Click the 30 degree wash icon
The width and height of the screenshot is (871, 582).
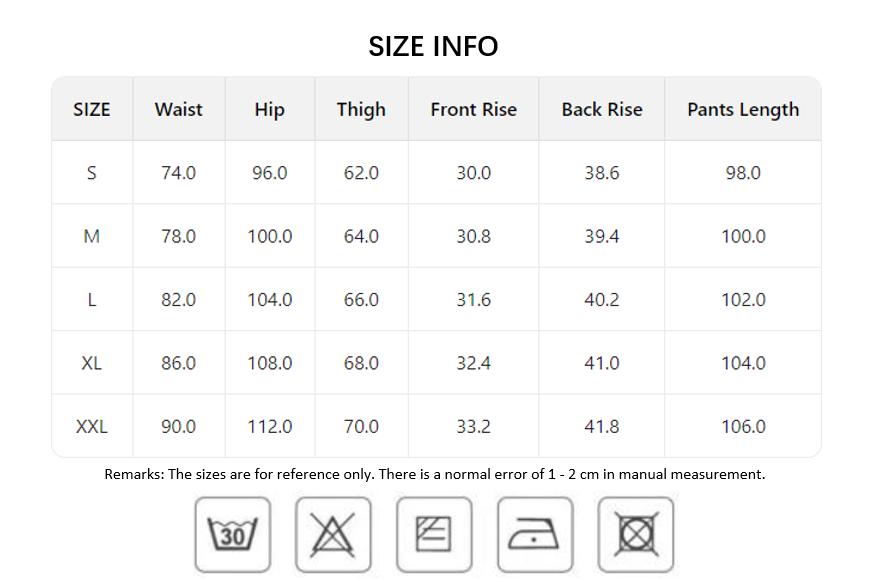[233, 534]
